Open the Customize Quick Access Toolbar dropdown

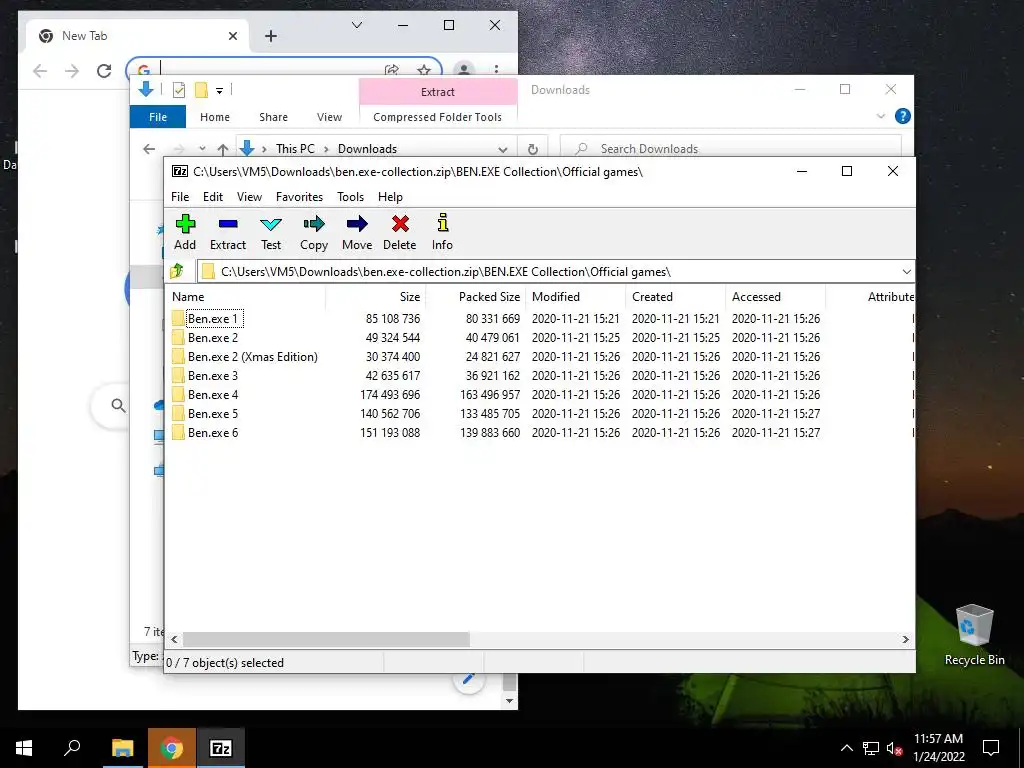coord(219,91)
